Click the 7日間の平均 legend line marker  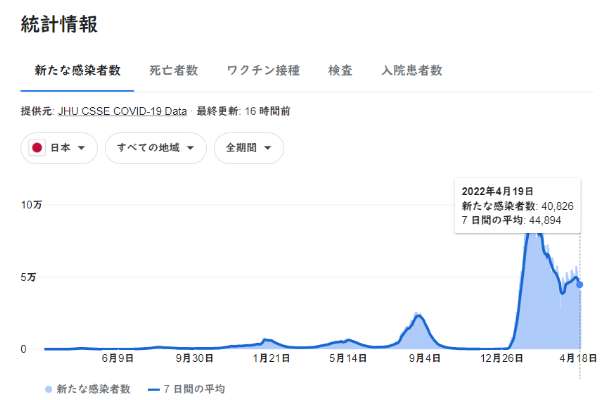tap(154, 388)
